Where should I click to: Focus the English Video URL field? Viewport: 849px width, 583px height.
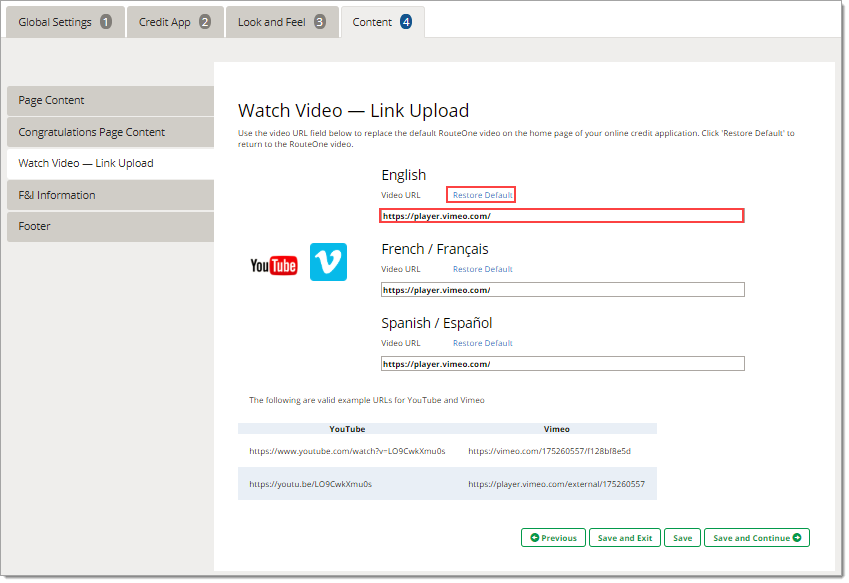(562, 216)
